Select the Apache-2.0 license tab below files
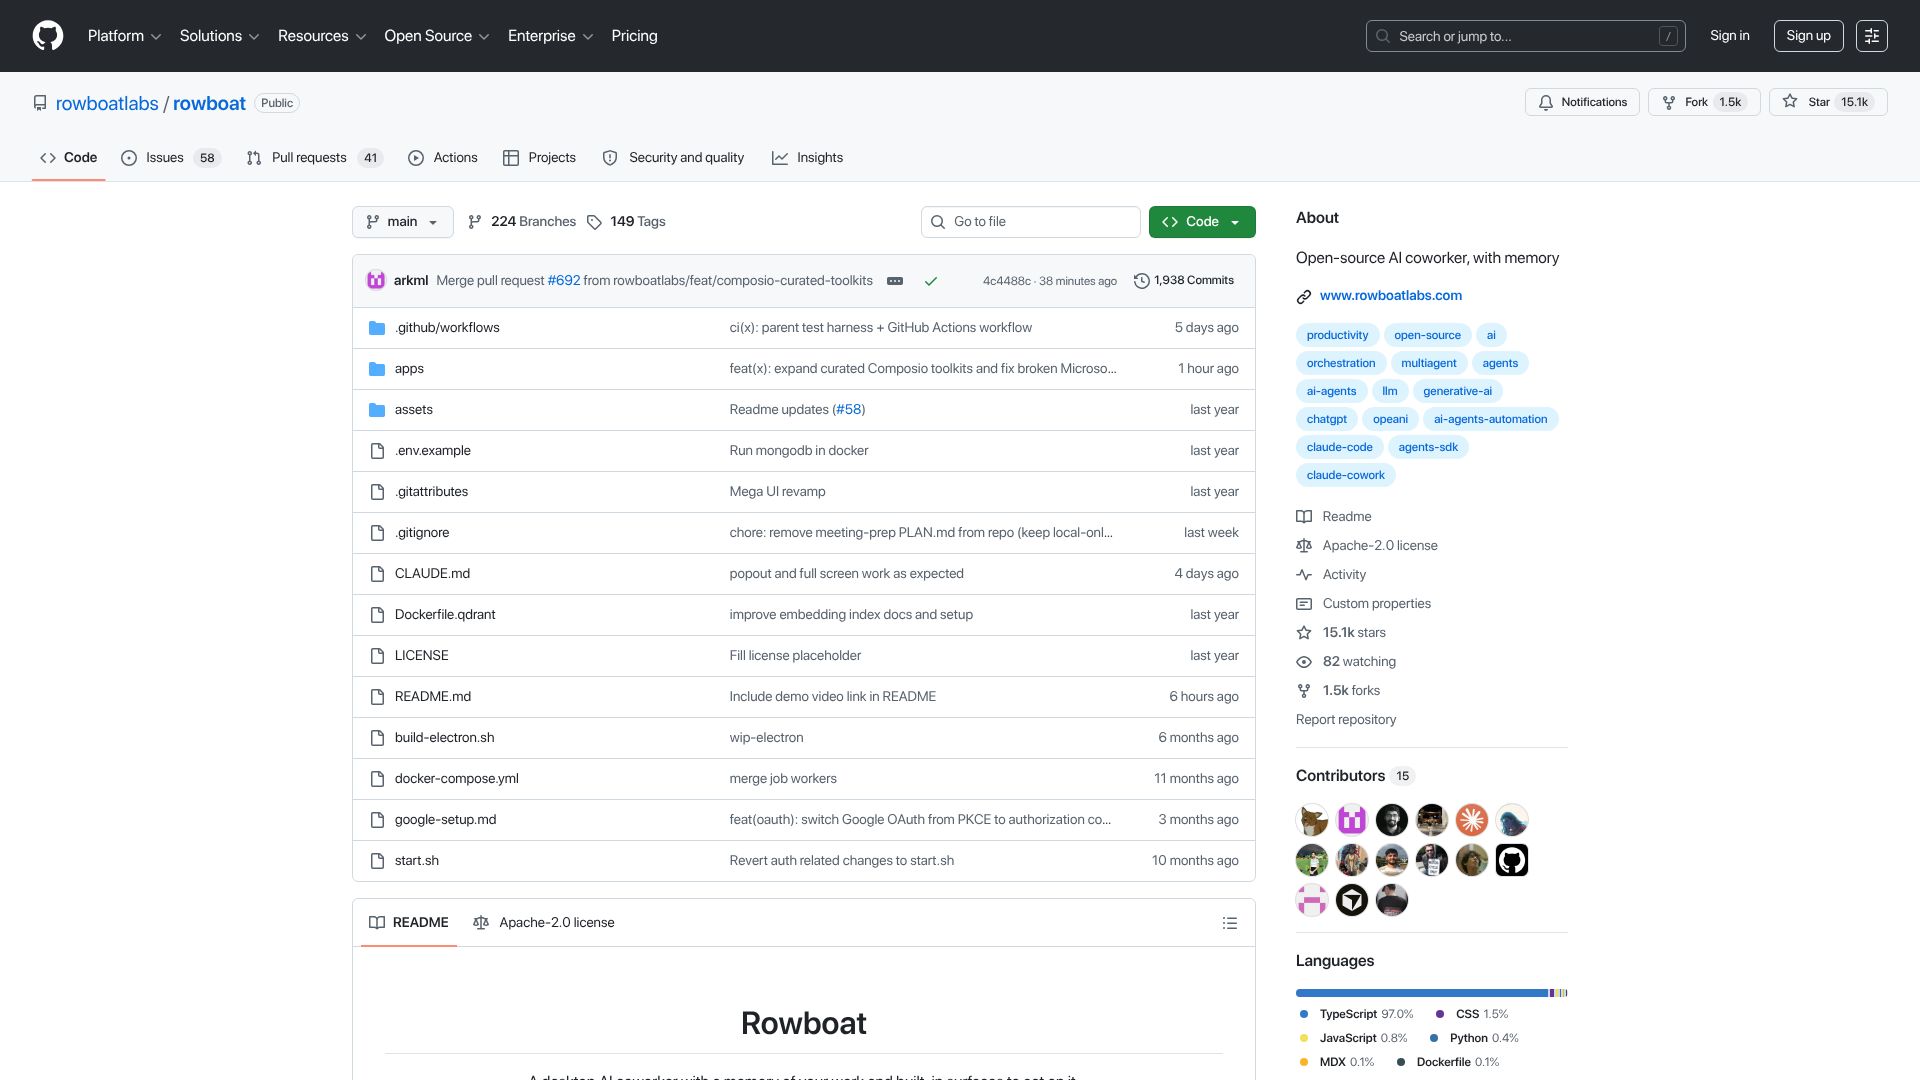The width and height of the screenshot is (1920, 1080). point(543,923)
